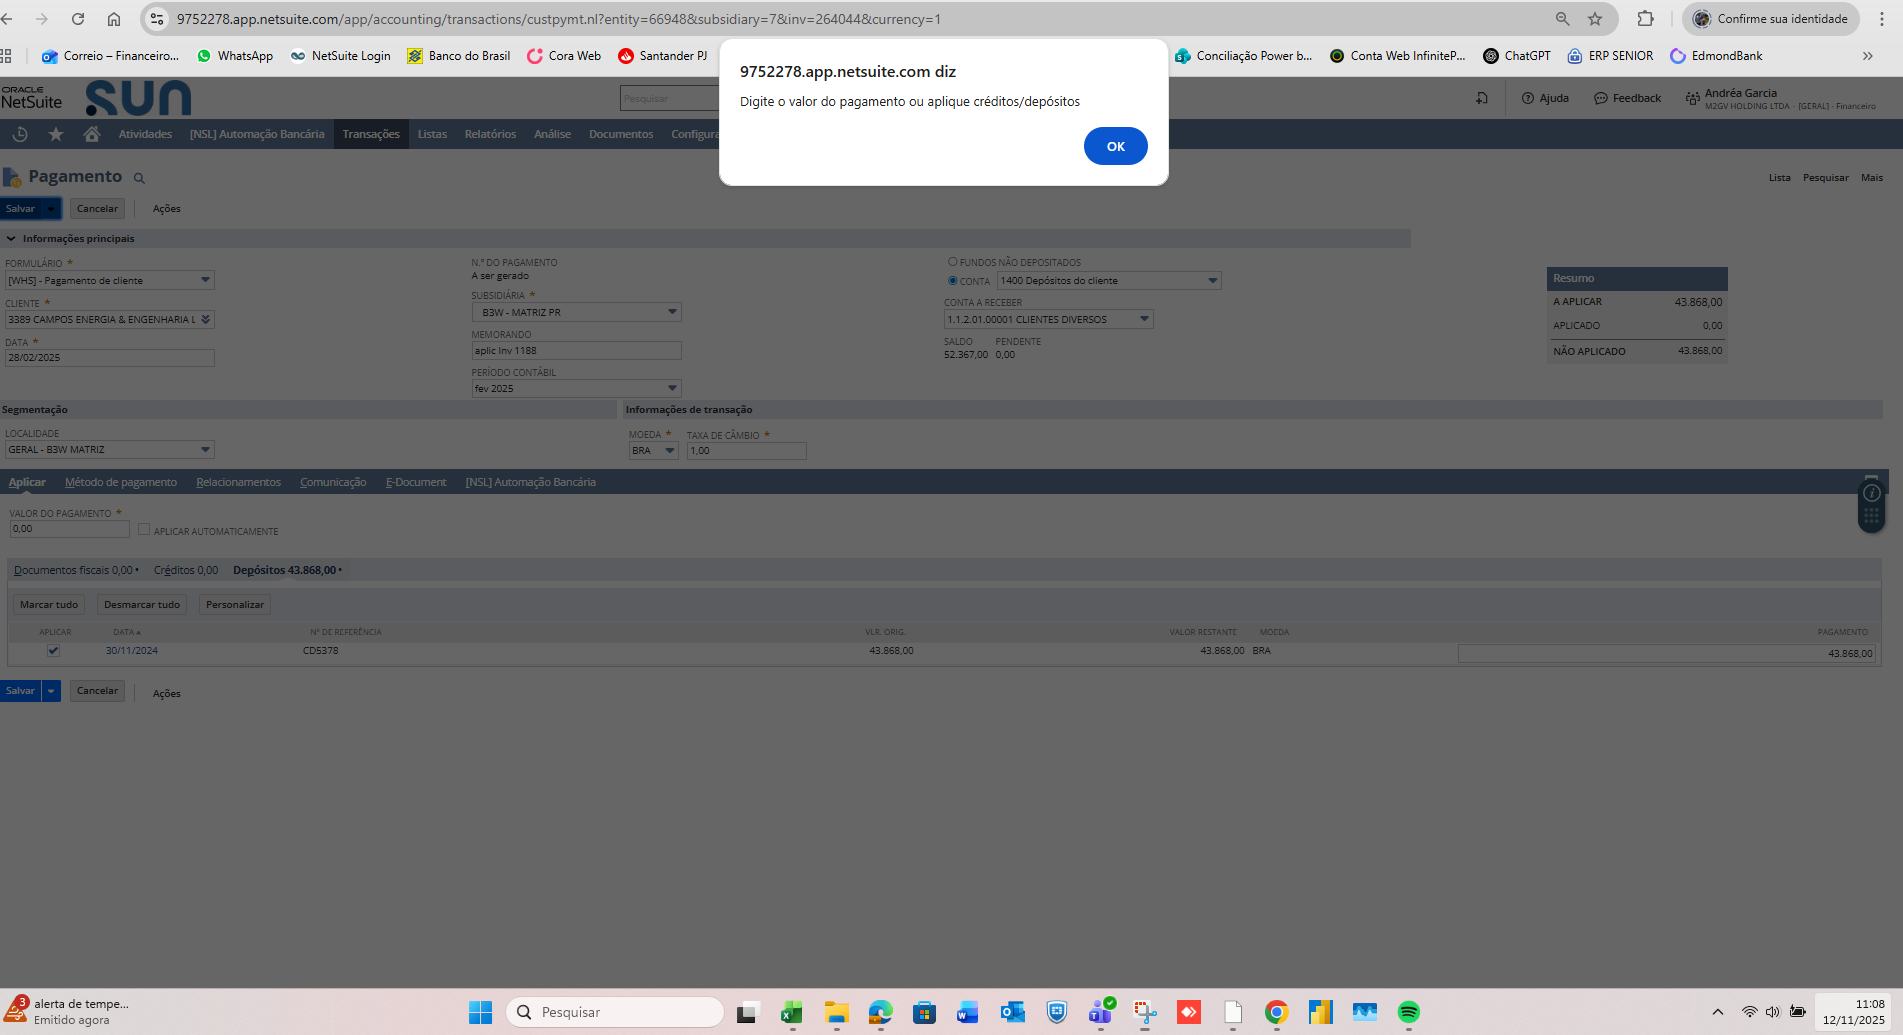Open the Período Contábil dropdown
Image resolution: width=1903 pixels, height=1035 pixels.
click(672, 388)
